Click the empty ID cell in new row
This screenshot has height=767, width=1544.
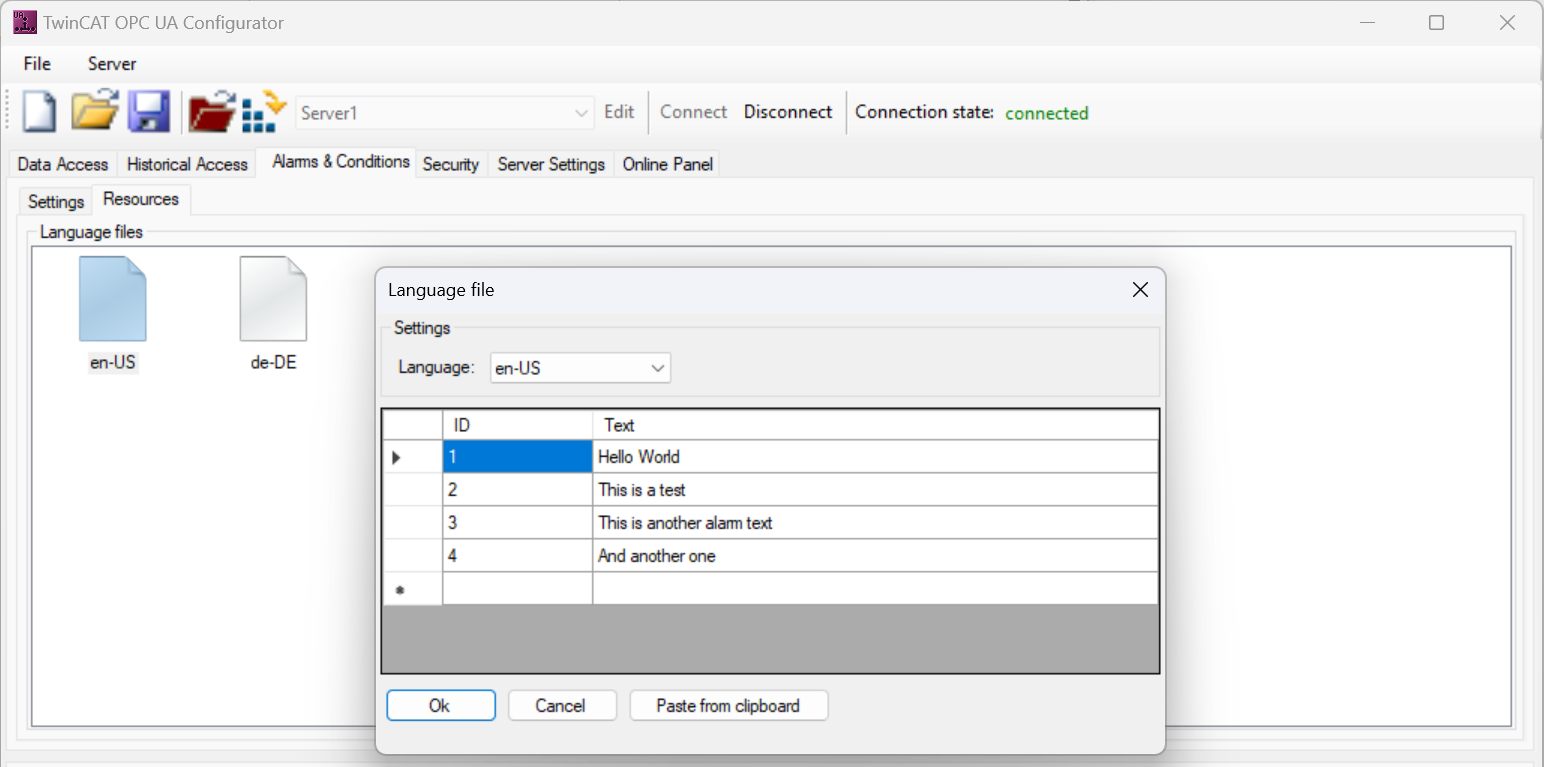[518, 589]
